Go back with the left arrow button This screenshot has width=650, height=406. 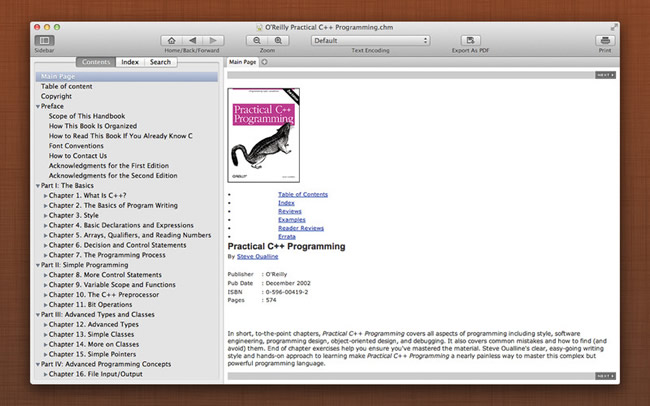pos(194,40)
